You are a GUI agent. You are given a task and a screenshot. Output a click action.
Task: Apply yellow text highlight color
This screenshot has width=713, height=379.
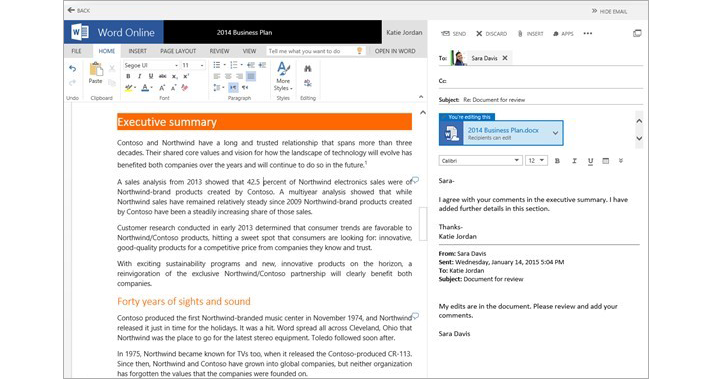[x=128, y=88]
